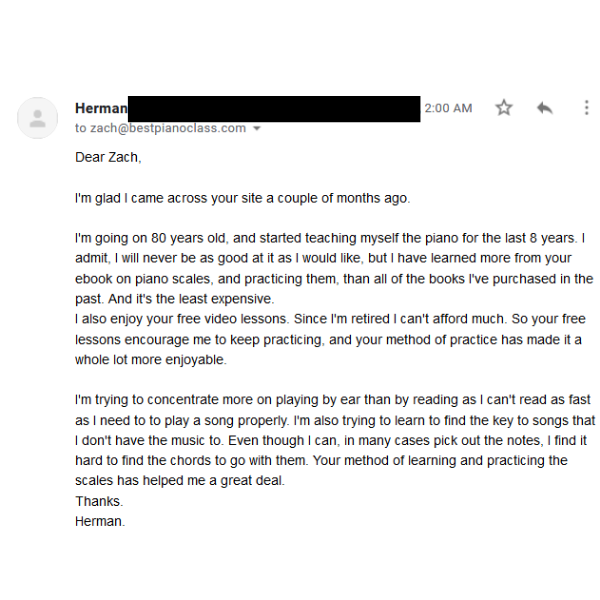The width and height of the screenshot is (600, 600).
Task: Click the line starting "I also enjoy your free video"
Action: (x=330, y=319)
